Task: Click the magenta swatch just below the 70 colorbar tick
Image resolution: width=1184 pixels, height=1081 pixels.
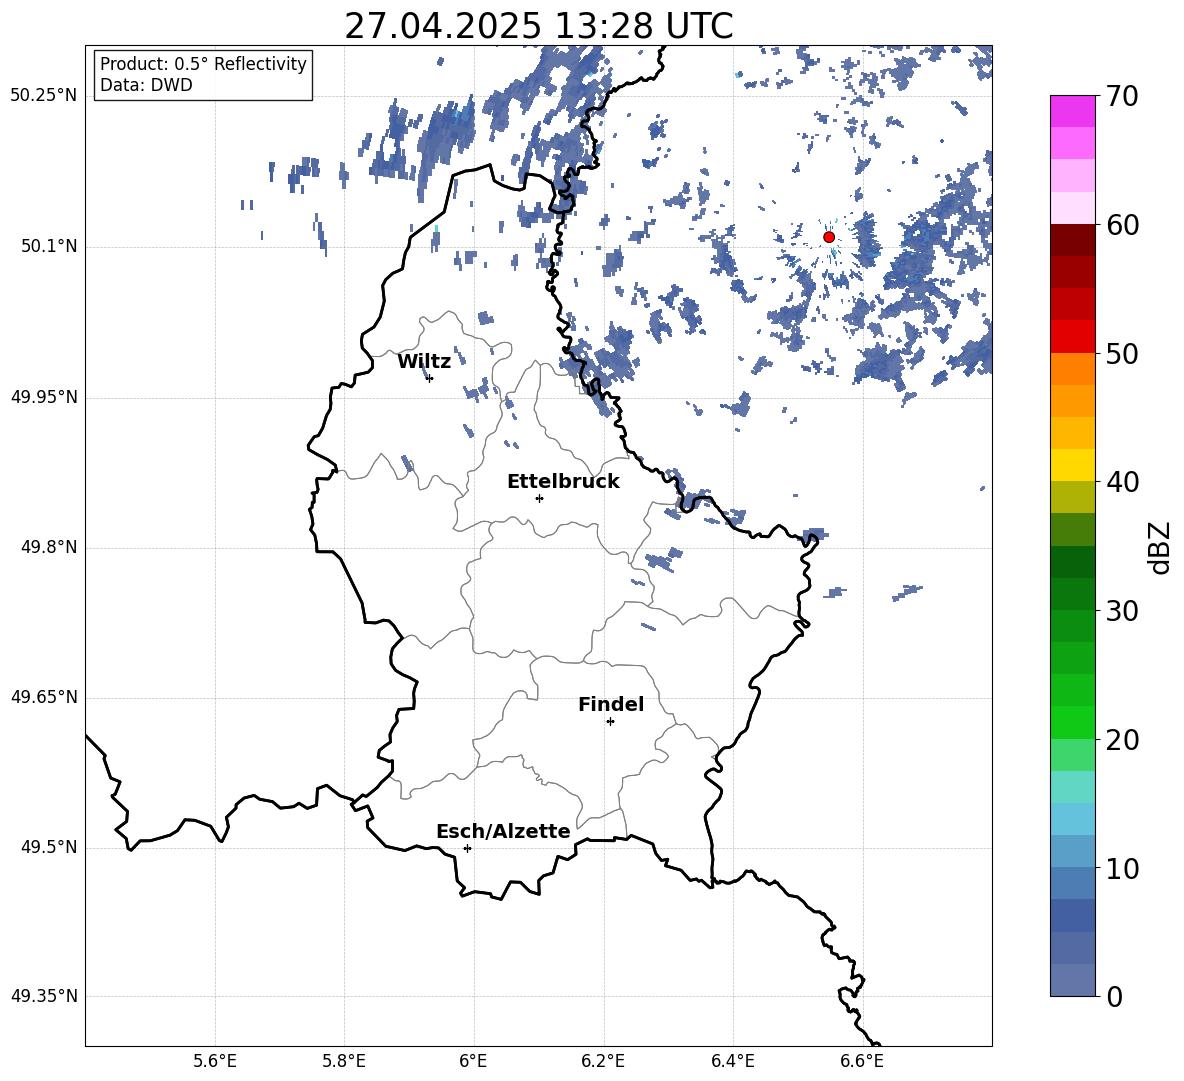Action: [x=1073, y=111]
